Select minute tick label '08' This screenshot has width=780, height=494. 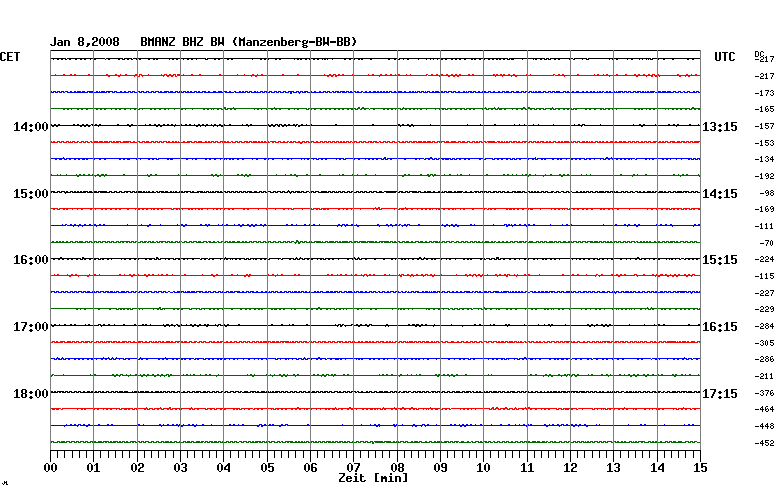[397, 468]
